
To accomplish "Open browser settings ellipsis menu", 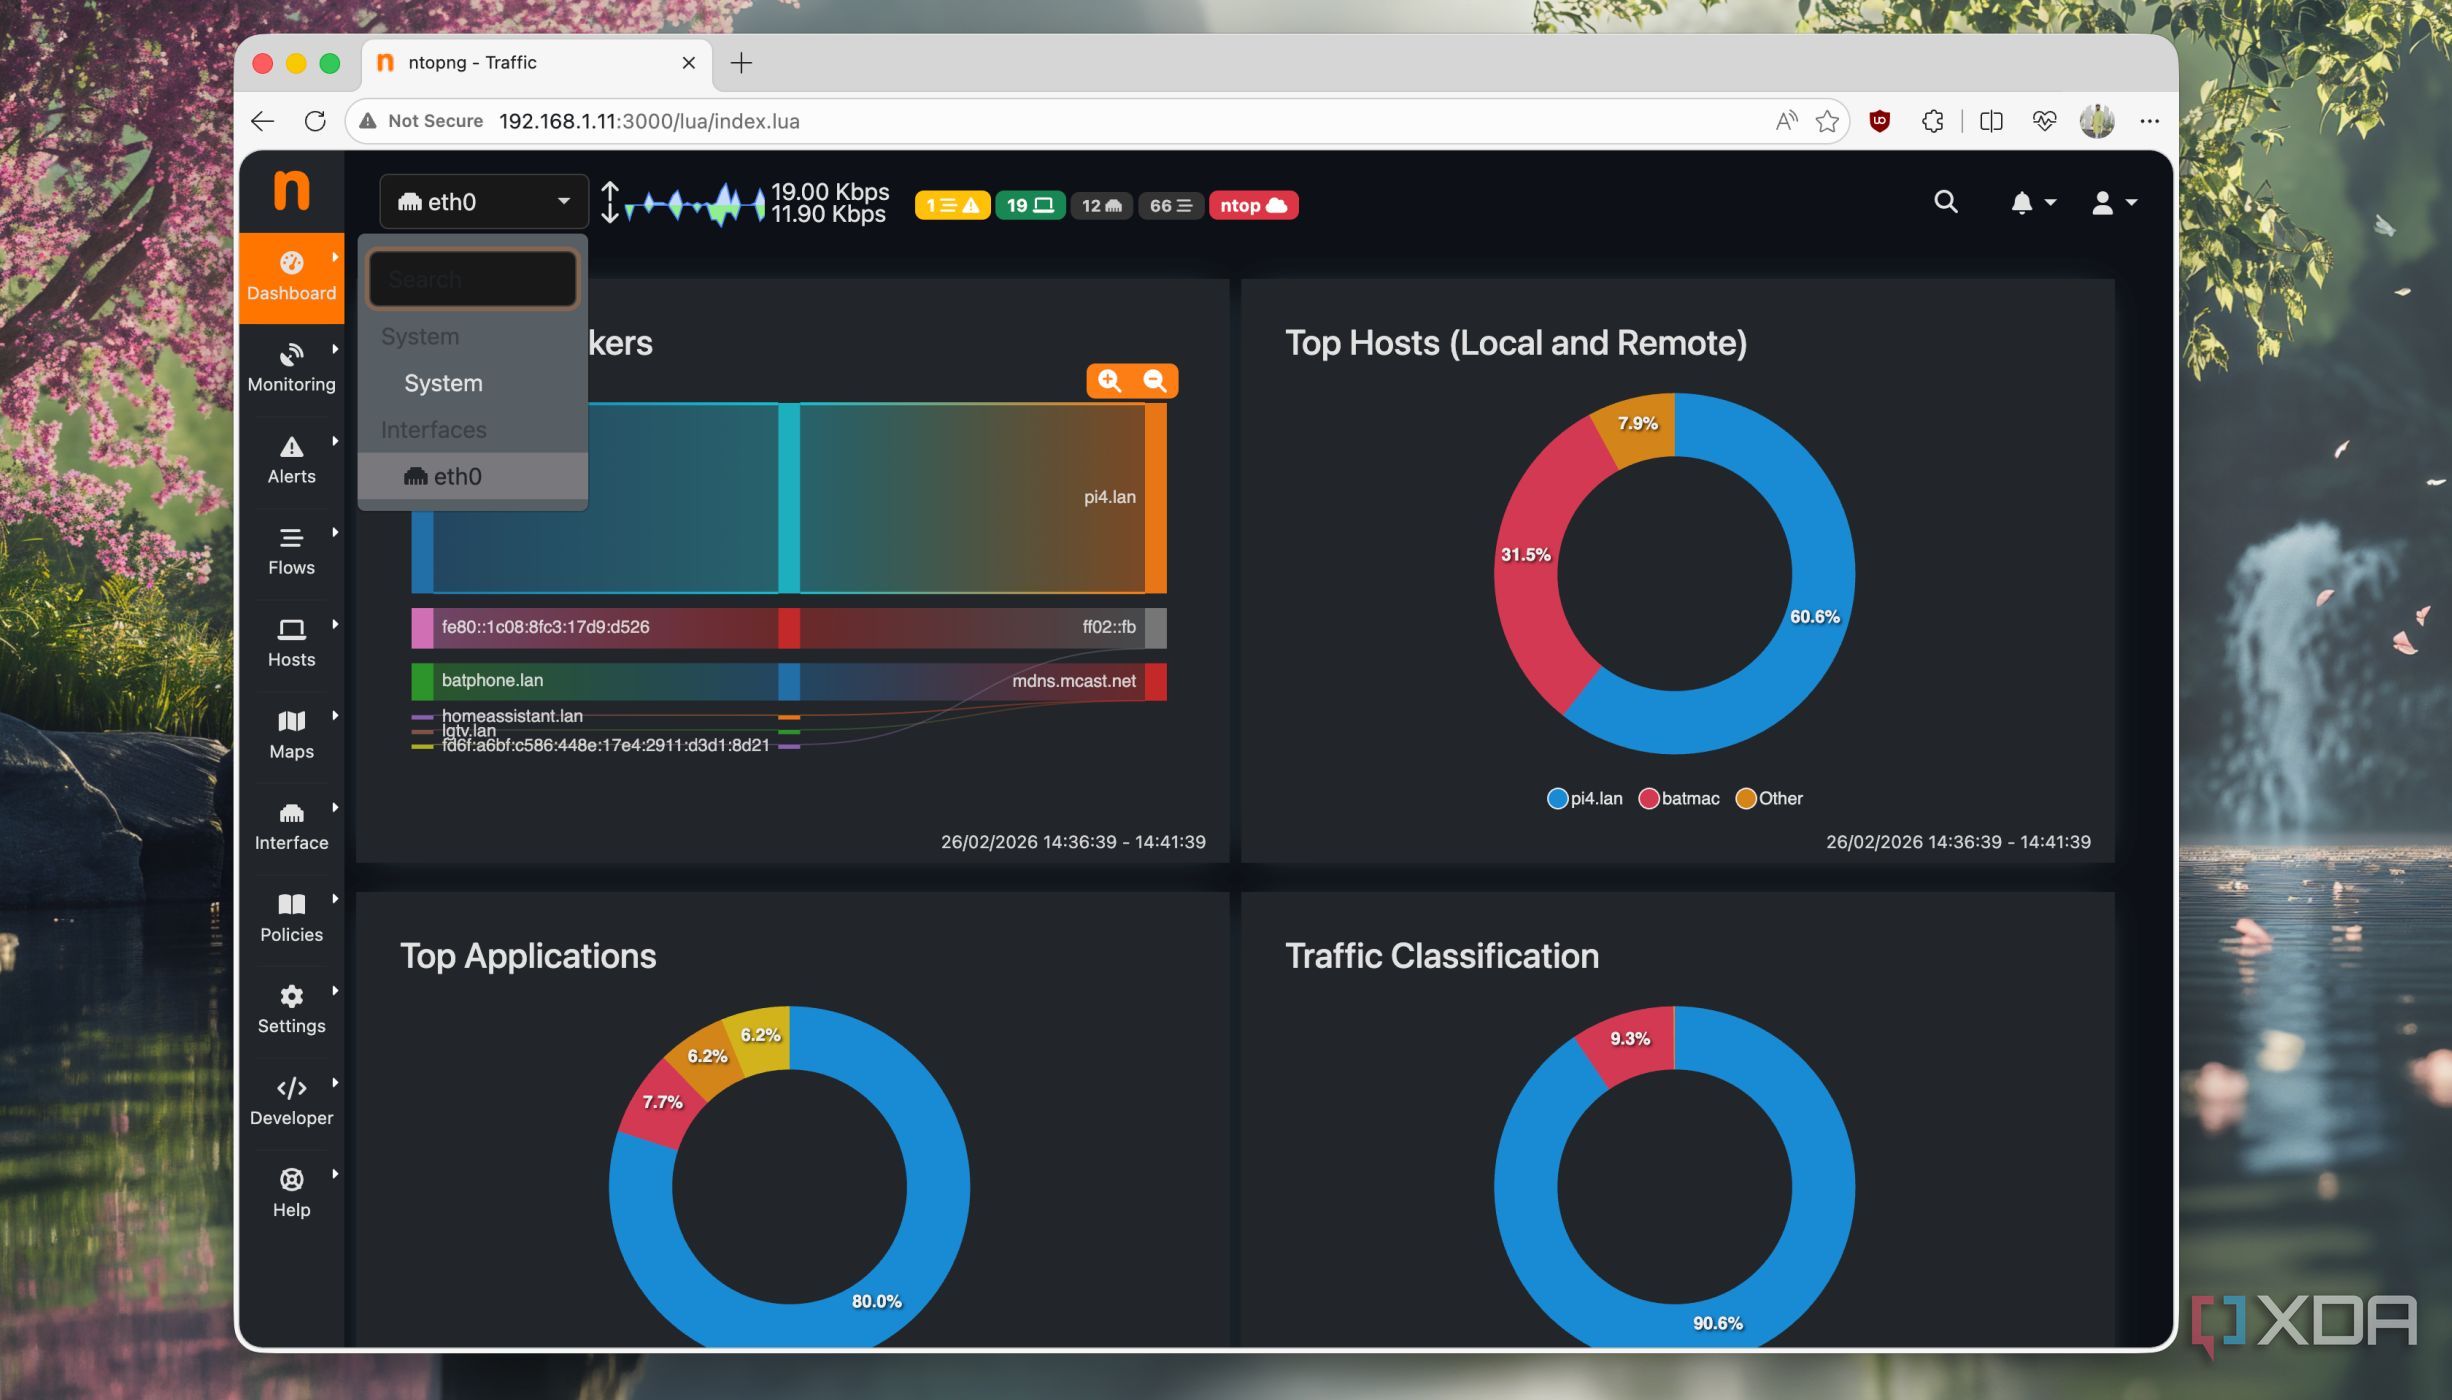I will click(x=2149, y=121).
